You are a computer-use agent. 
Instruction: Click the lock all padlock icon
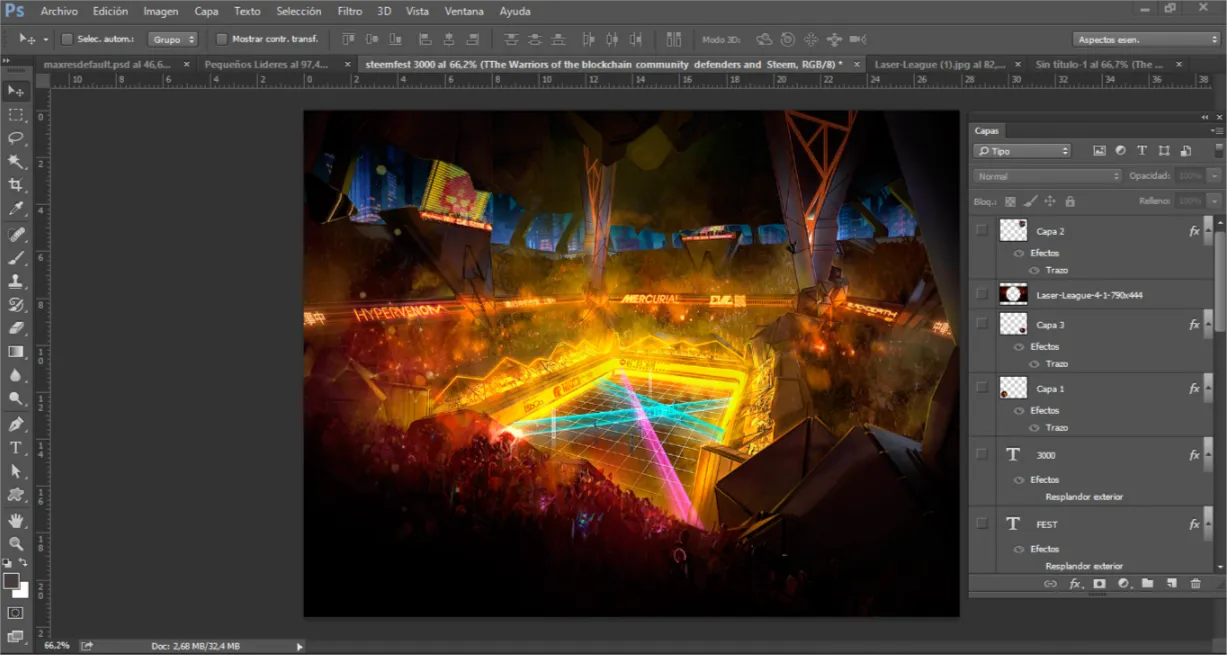1070,201
